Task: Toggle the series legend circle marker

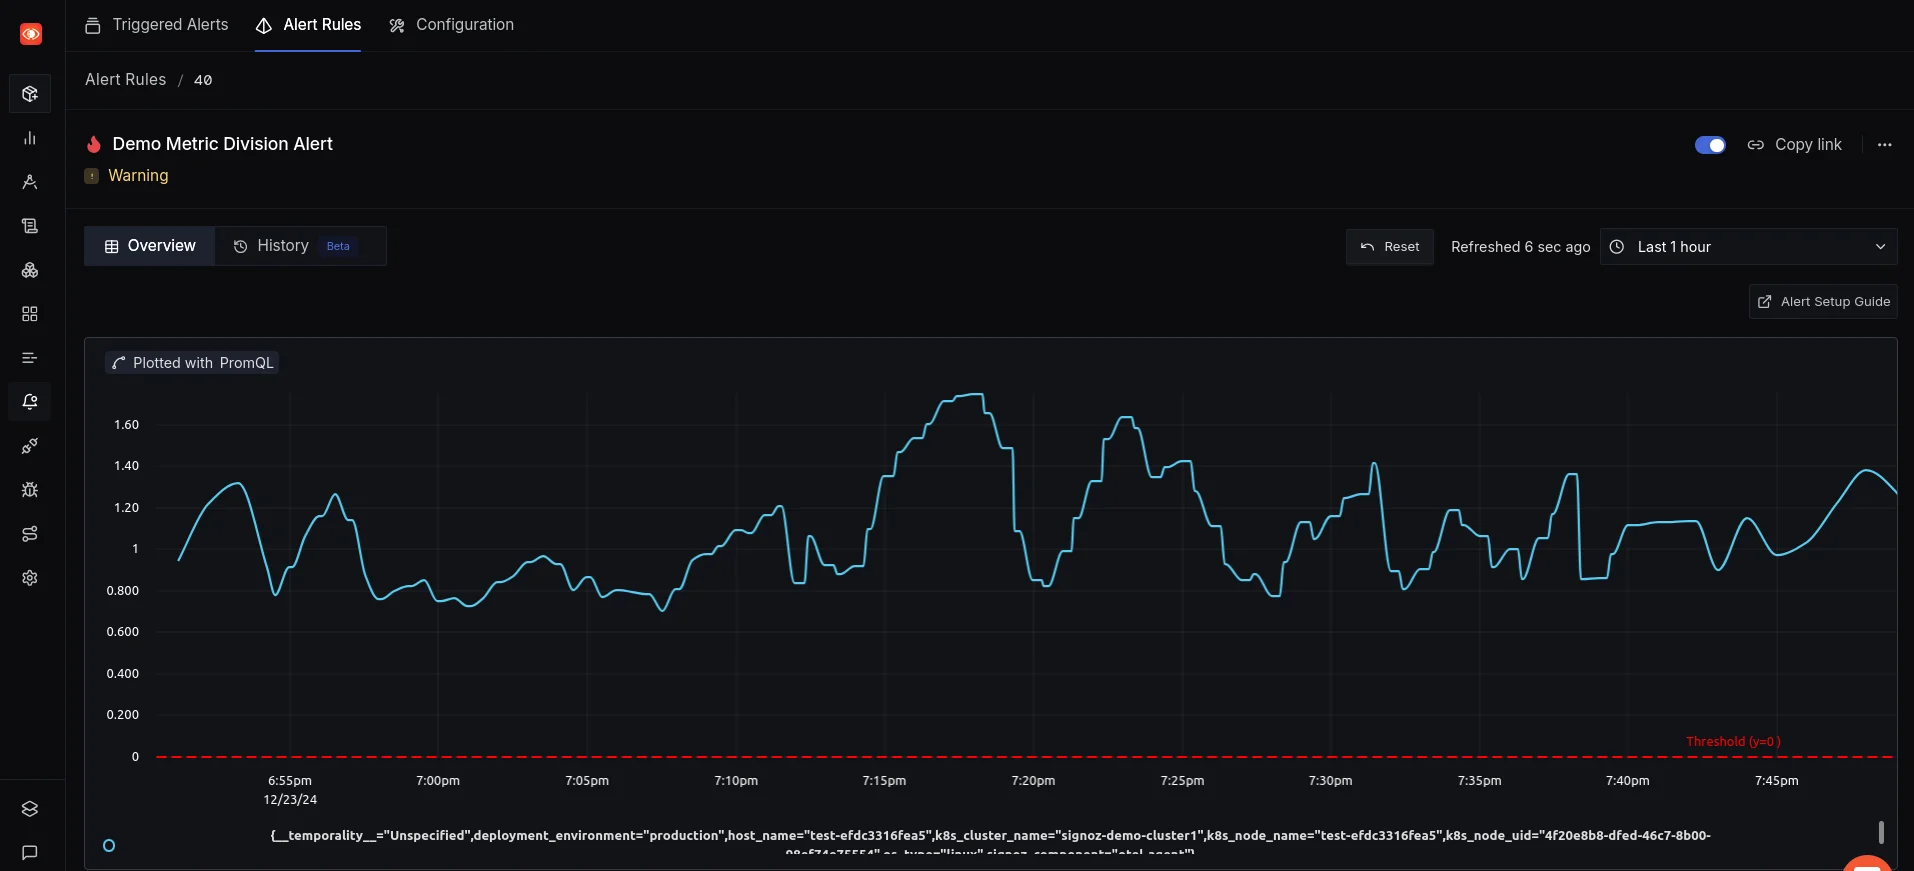Action: 109,846
